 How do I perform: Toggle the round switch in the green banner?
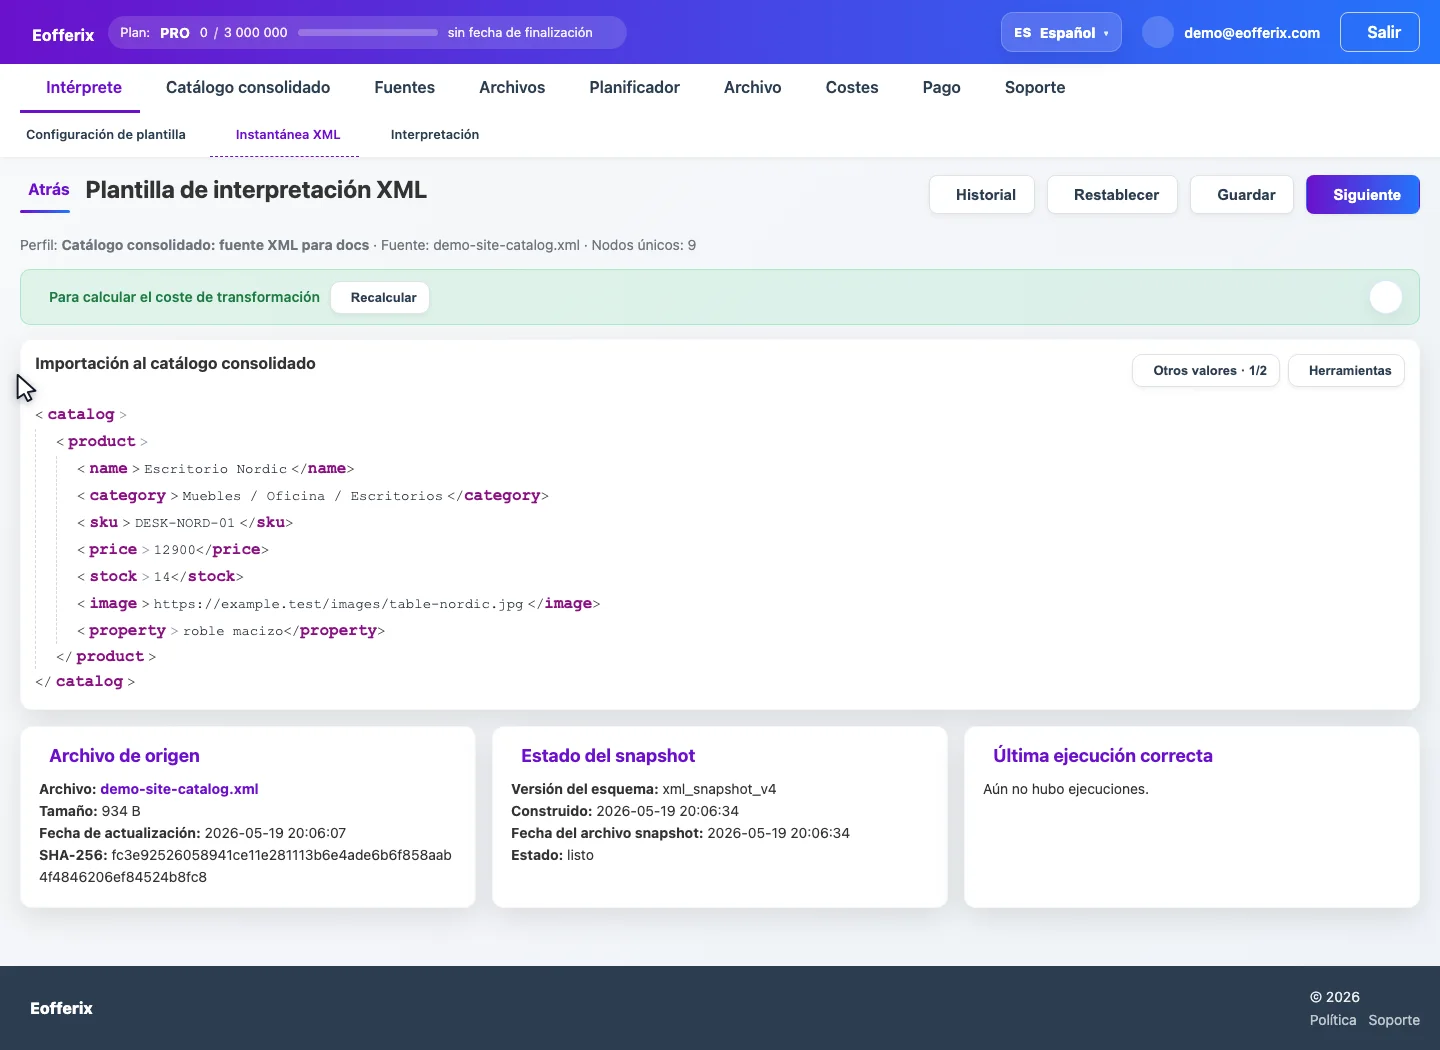[x=1385, y=297]
